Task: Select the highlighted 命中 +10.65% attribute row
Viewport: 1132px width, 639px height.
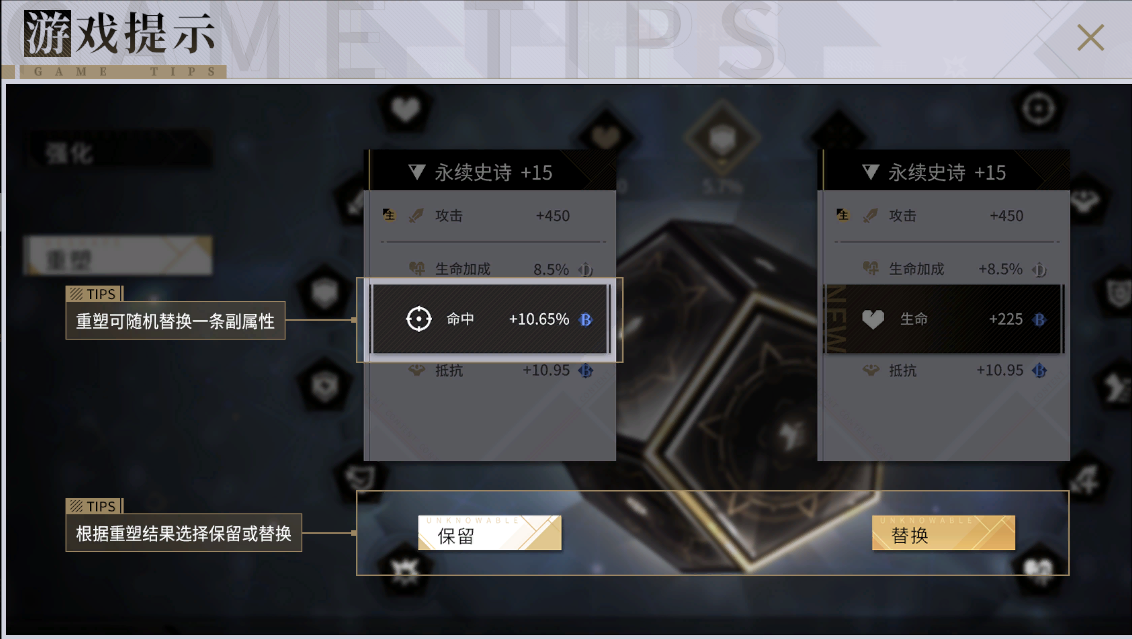Action: tap(490, 318)
